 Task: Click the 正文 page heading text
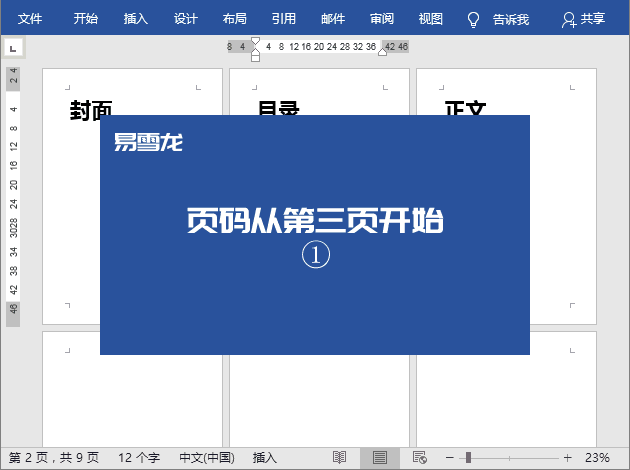465,108
